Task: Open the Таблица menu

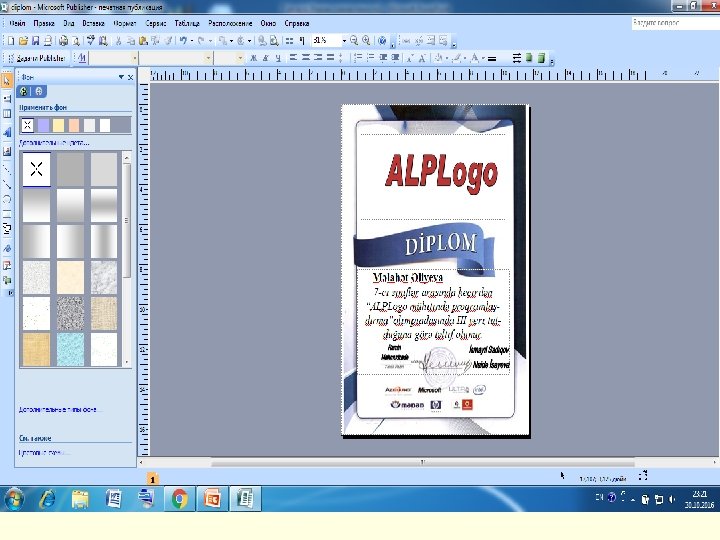Action: pyautogui.click(x=187, y=23)
